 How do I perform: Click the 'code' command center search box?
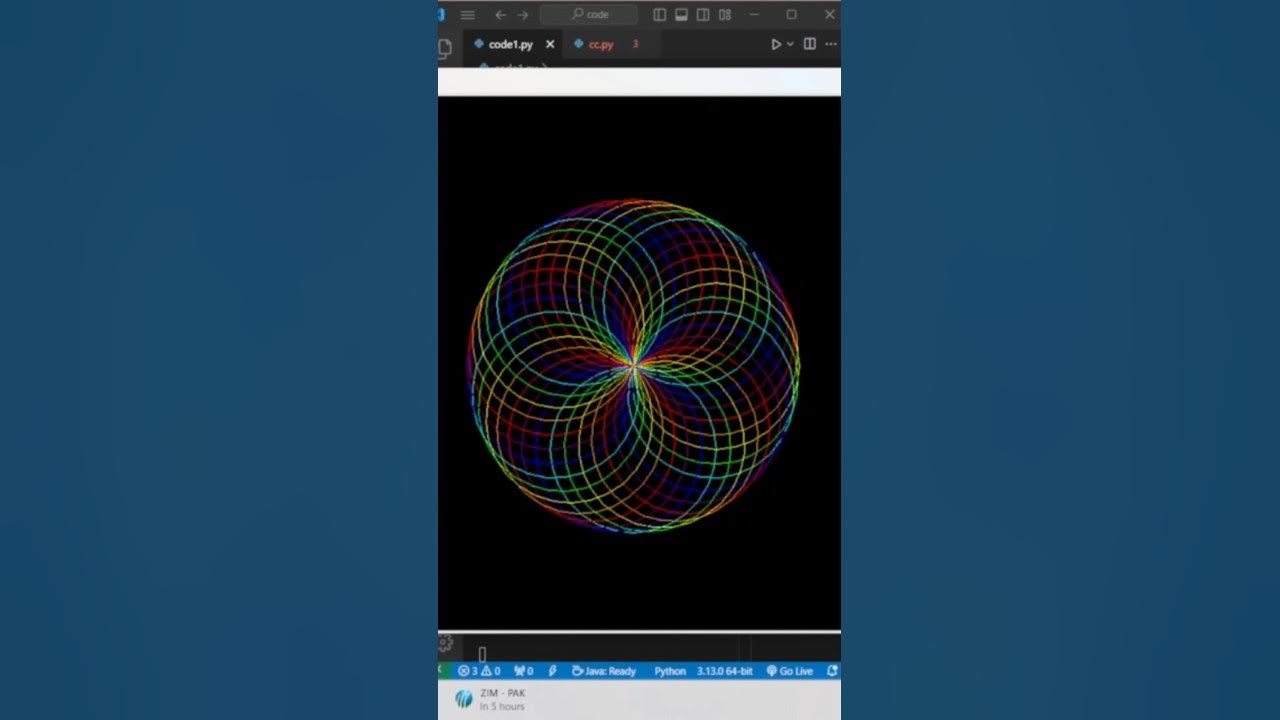[x=588, y=15]
